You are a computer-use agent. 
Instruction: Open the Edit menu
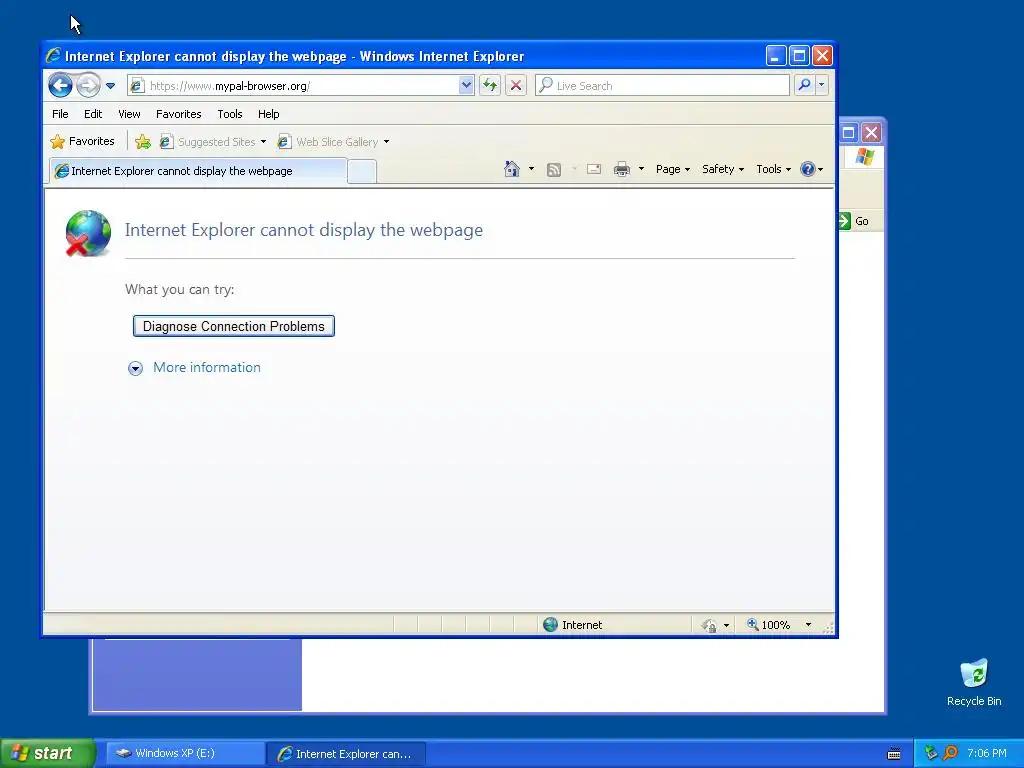click(93, 114)
